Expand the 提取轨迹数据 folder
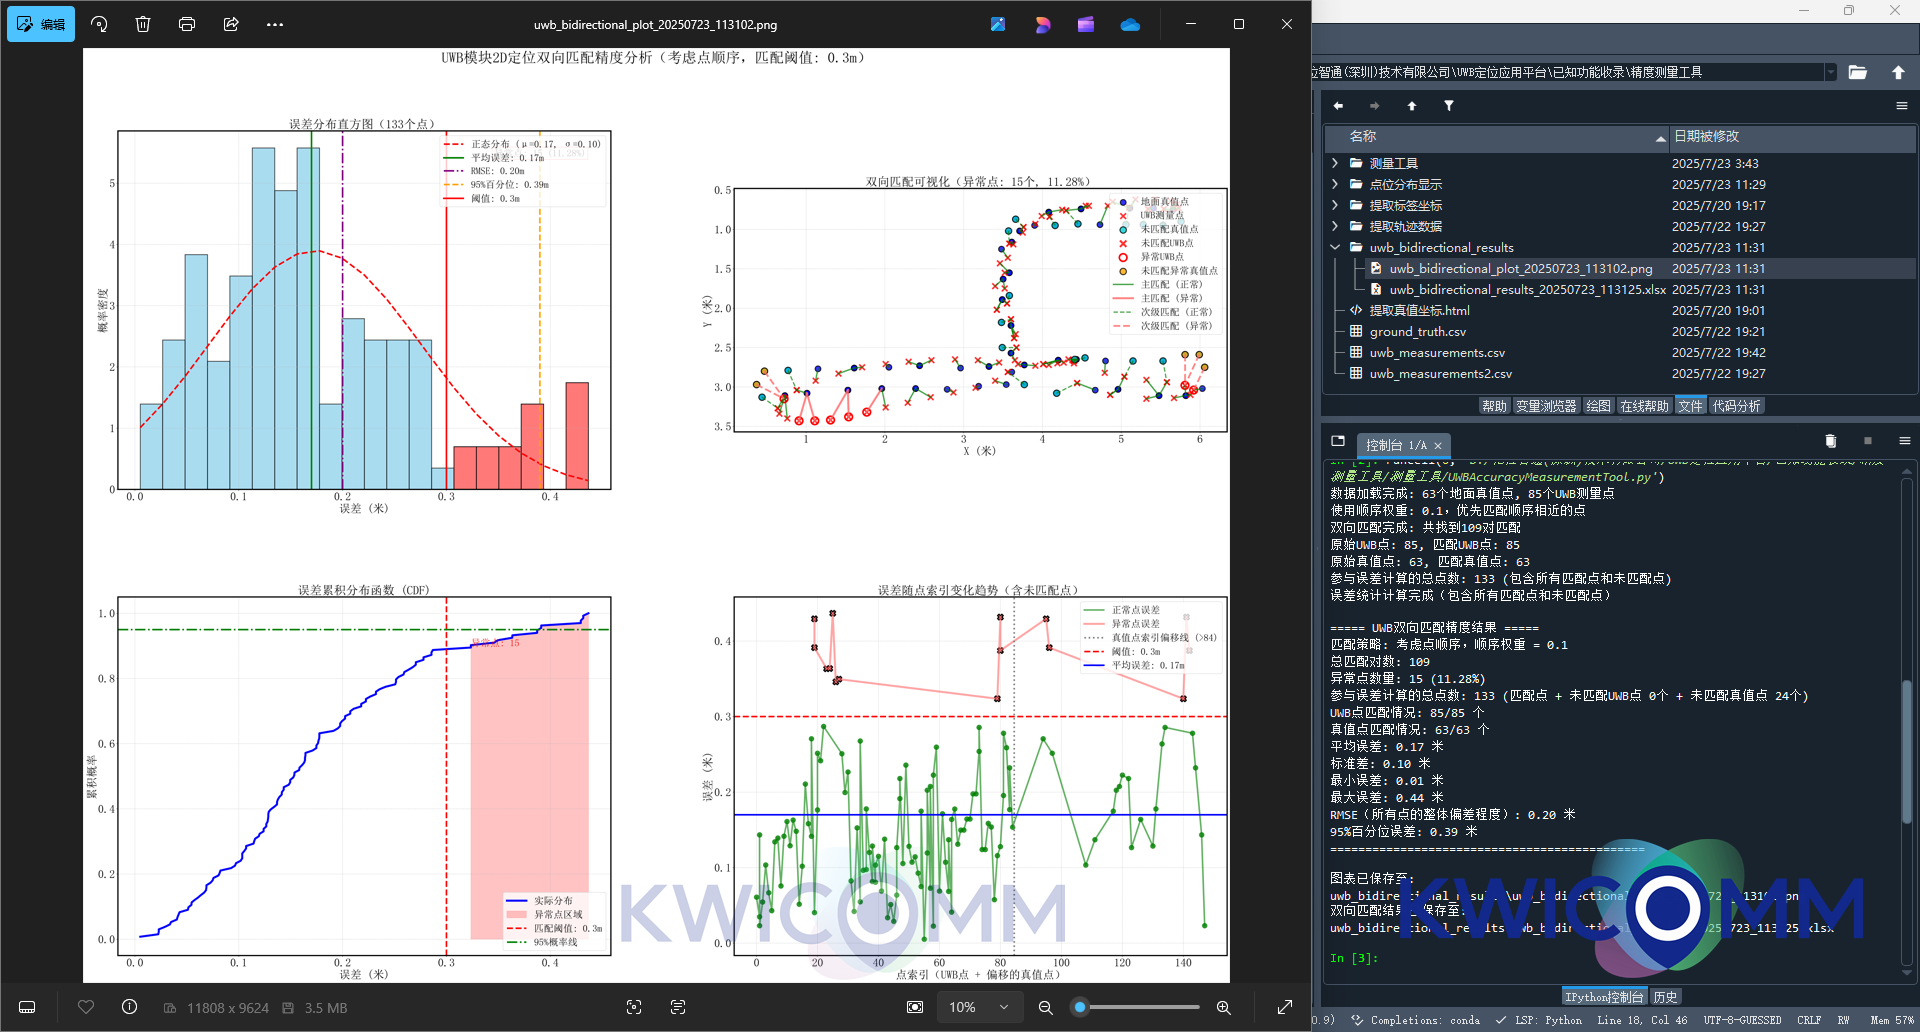This screenshot has width=1920, height=1032. 1335,226
